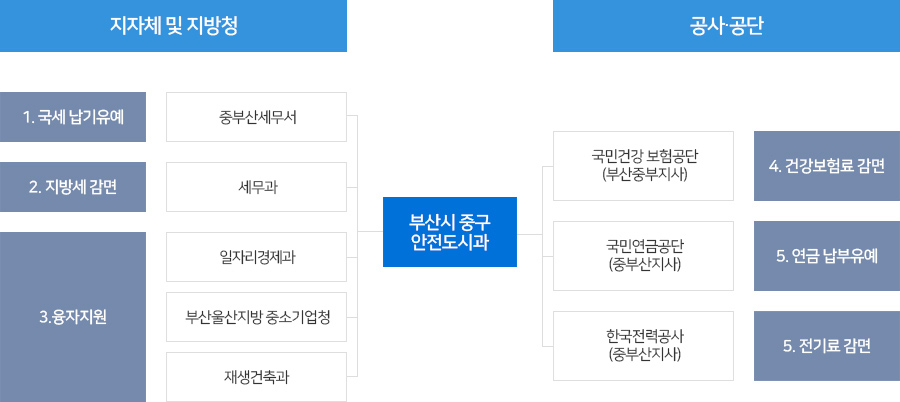Click the 한국전력공사 (중부산지사) box
Screen dimensions: 900x402
[x=643, y=346]
